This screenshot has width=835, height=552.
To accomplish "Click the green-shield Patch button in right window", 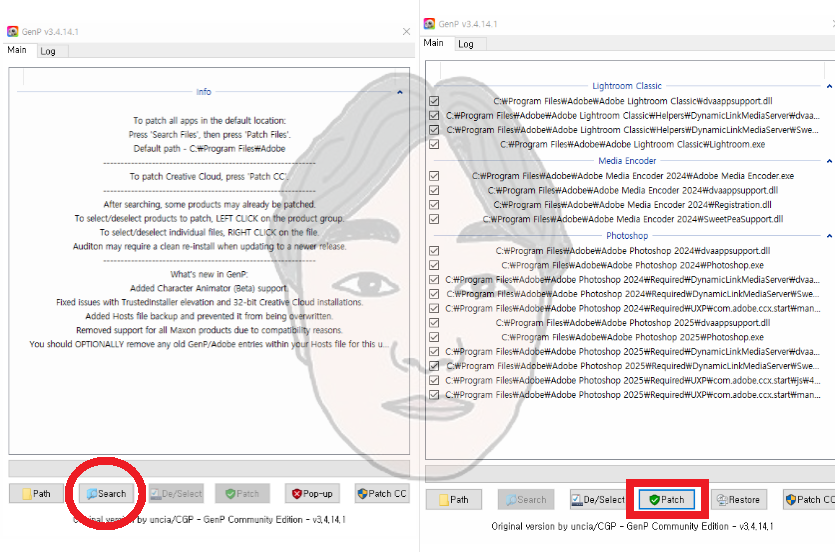I will (x=667, y=499).
